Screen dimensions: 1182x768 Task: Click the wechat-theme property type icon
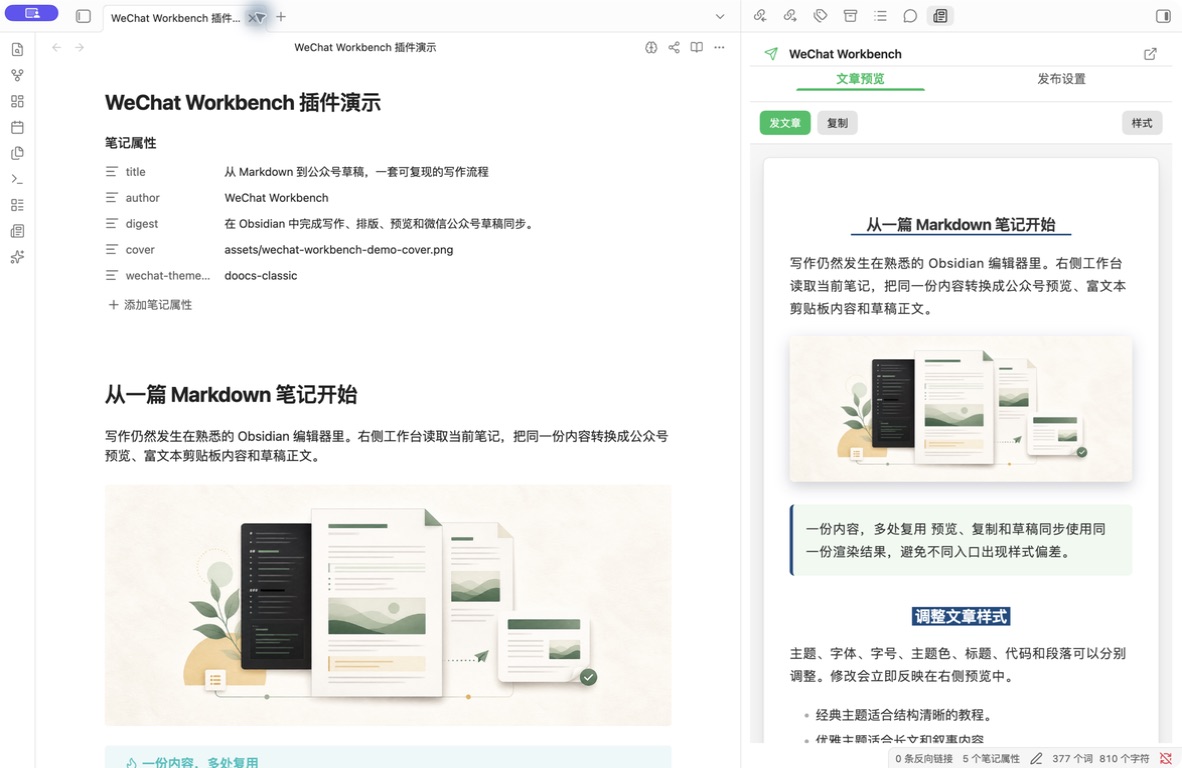pos(112,276)
